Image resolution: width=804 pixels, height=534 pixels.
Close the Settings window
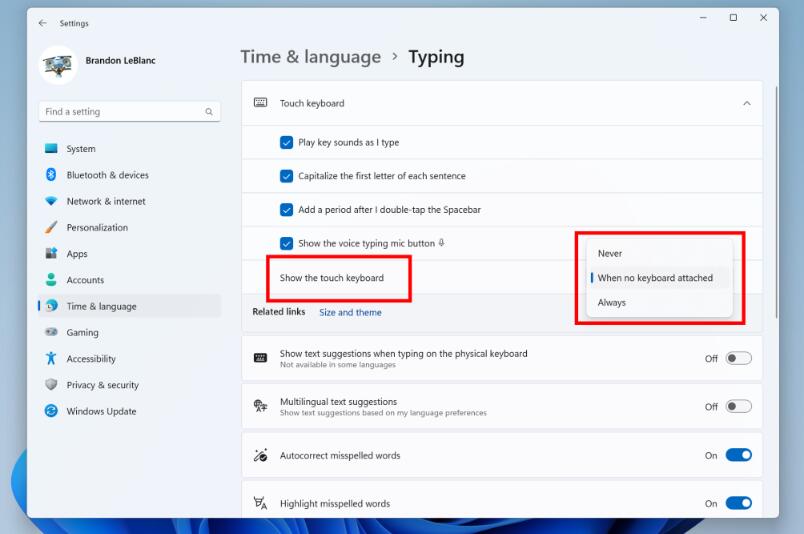pos(763,17)
